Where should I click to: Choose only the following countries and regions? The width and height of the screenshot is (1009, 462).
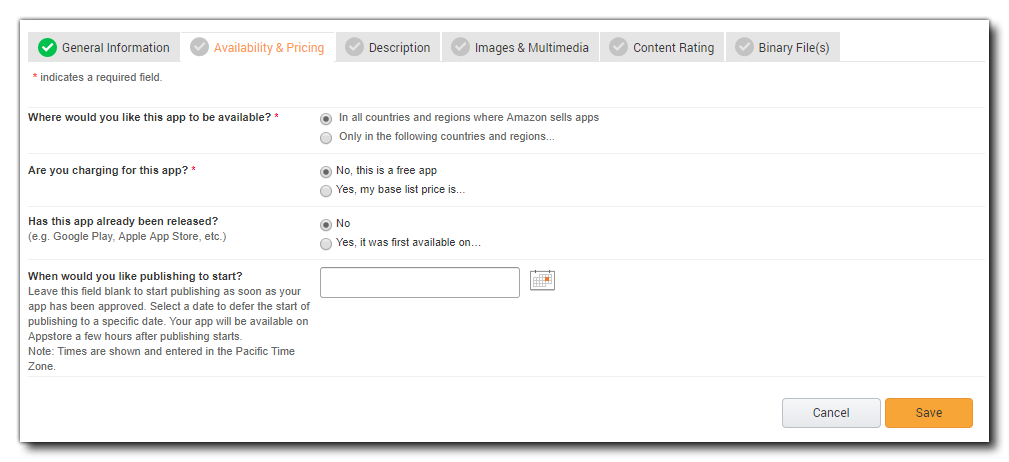click(x=326, y=138)
